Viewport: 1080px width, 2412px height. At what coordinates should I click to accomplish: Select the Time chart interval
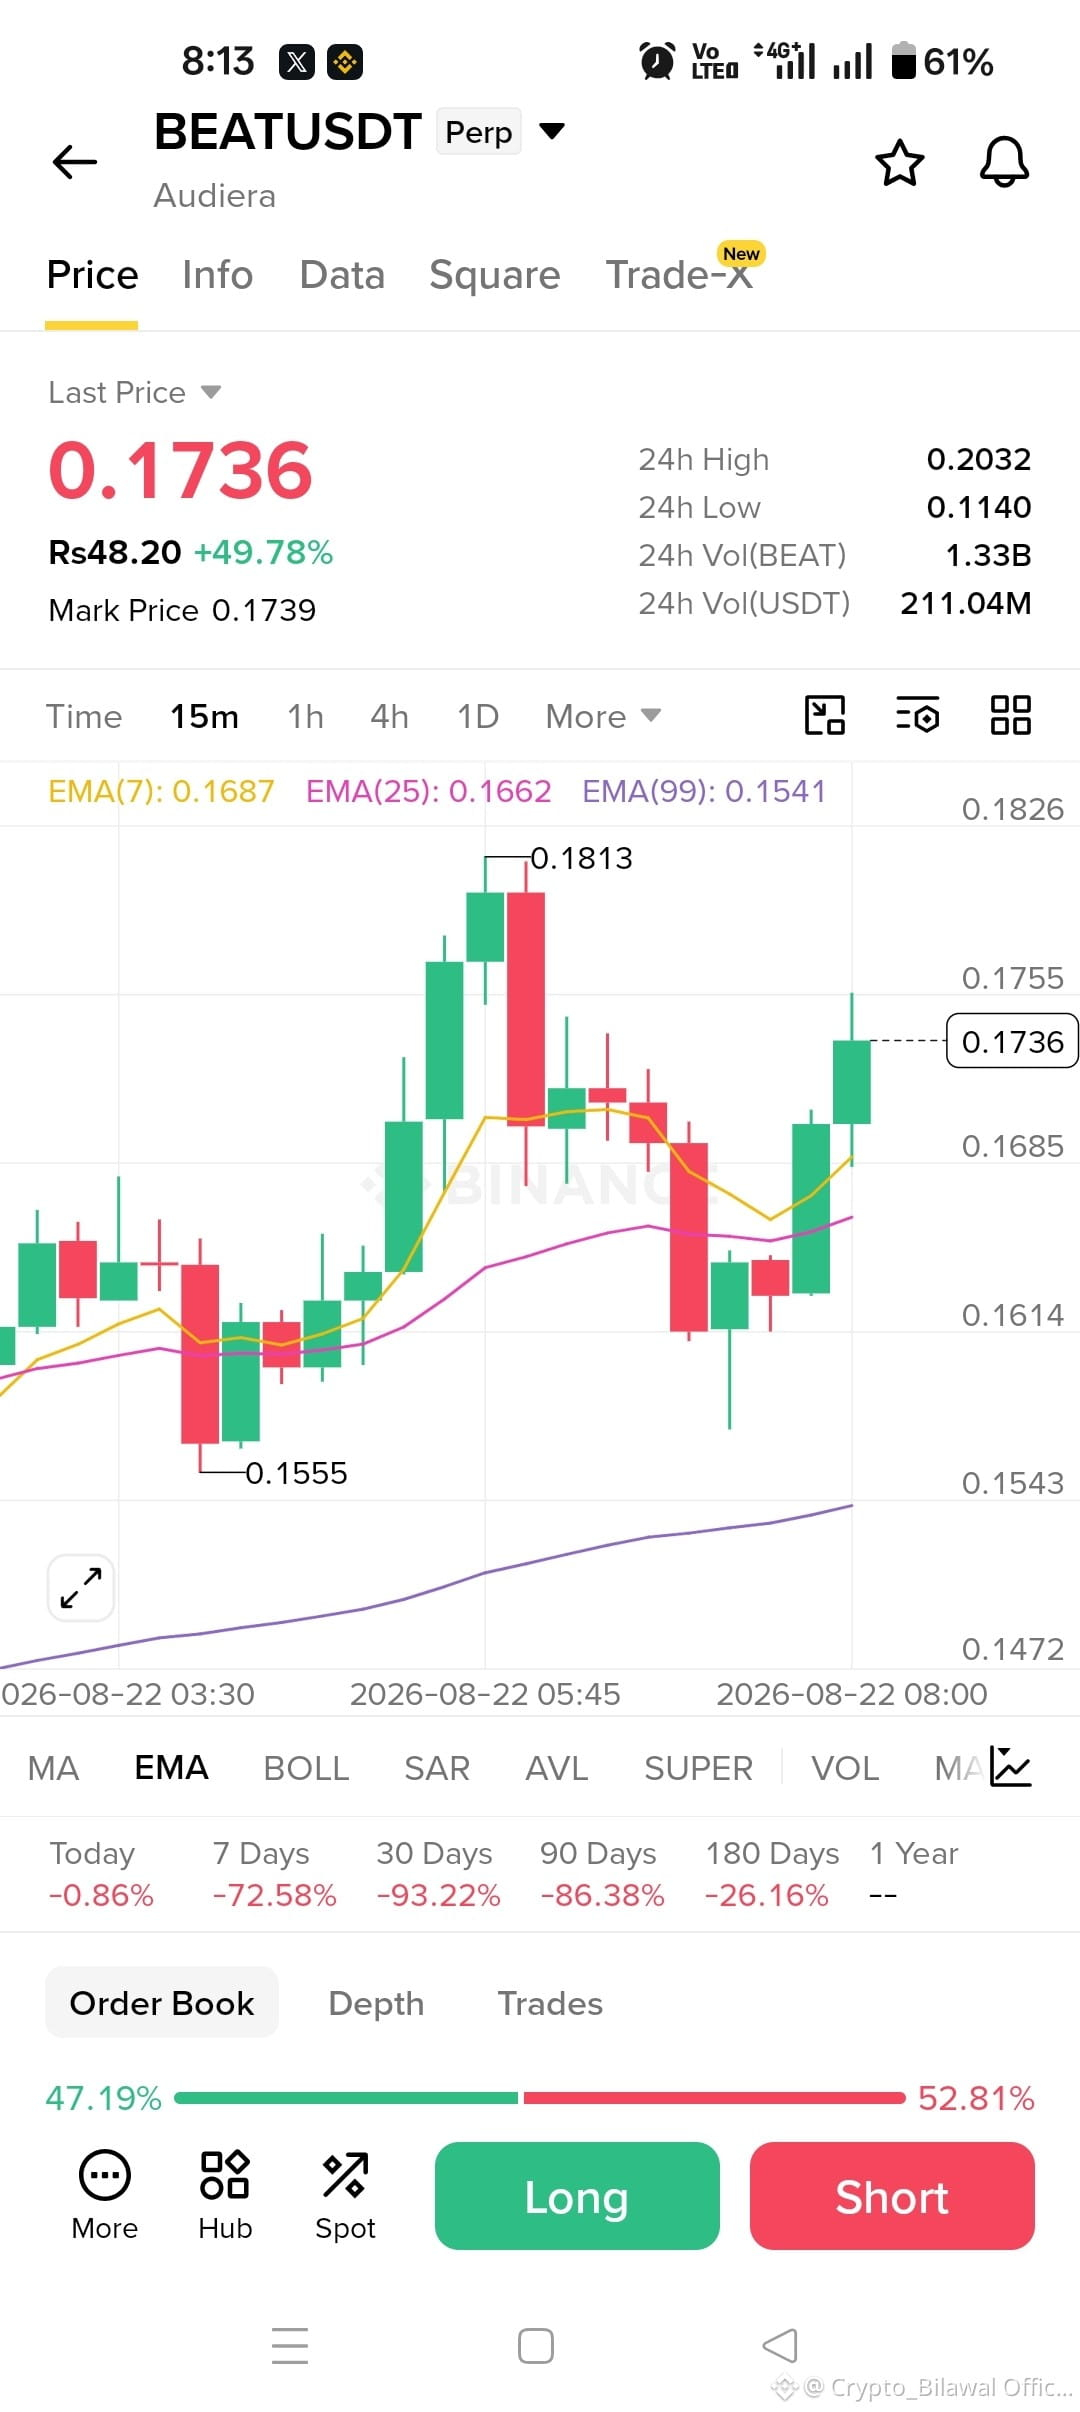84,716
